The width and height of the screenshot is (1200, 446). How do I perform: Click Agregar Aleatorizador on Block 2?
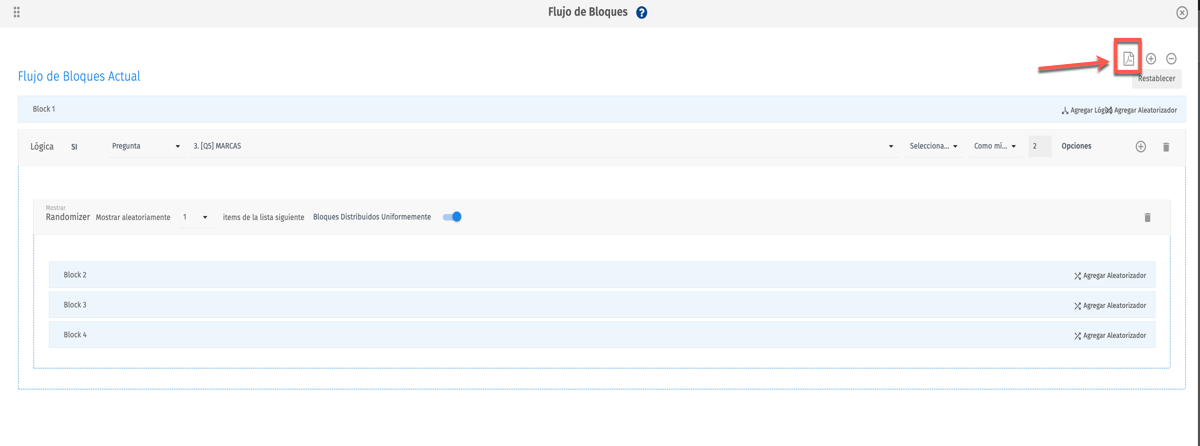[x=1110, y=275]
